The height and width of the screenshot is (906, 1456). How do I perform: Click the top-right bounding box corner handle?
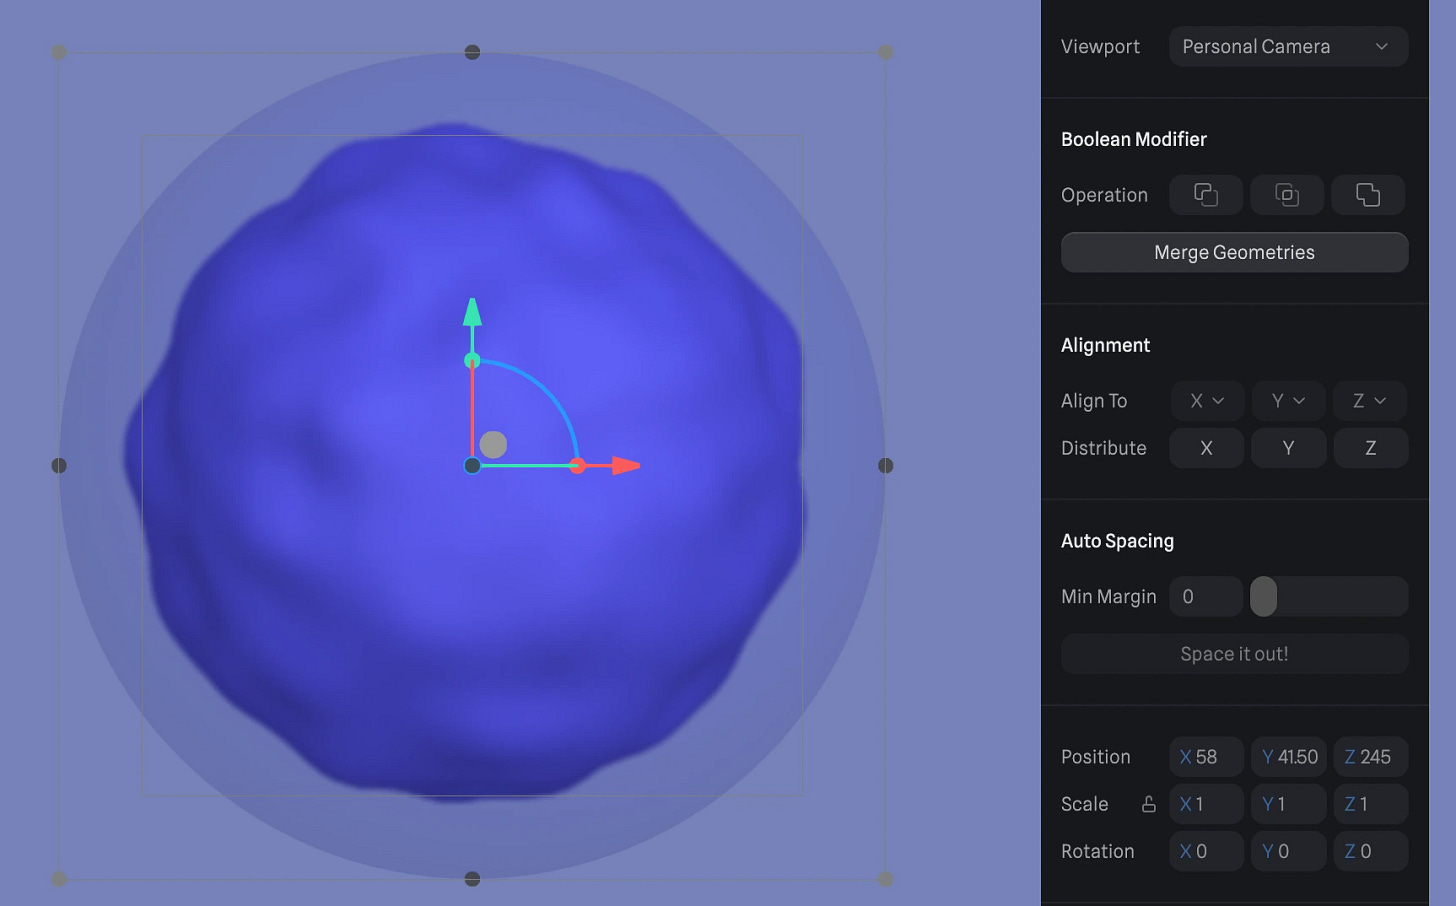(886, 52)
